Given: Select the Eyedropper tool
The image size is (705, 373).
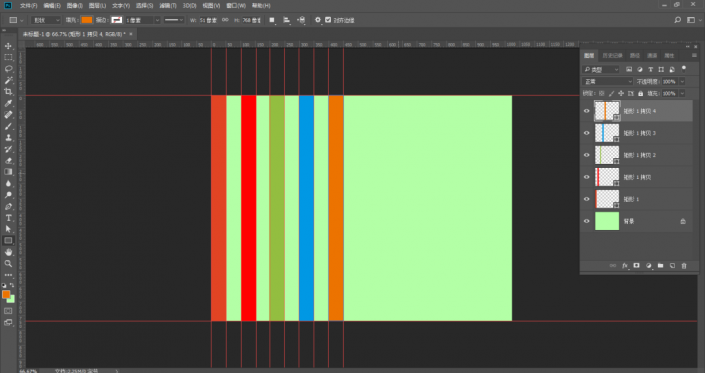Looking at the screenshot, I should 8,103.
